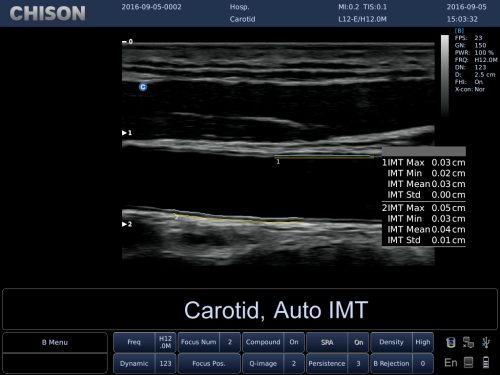Click the grayscale bar beside the image
Image resolution: width=500 pixels, height=375 pixels.
click(445, 75)
